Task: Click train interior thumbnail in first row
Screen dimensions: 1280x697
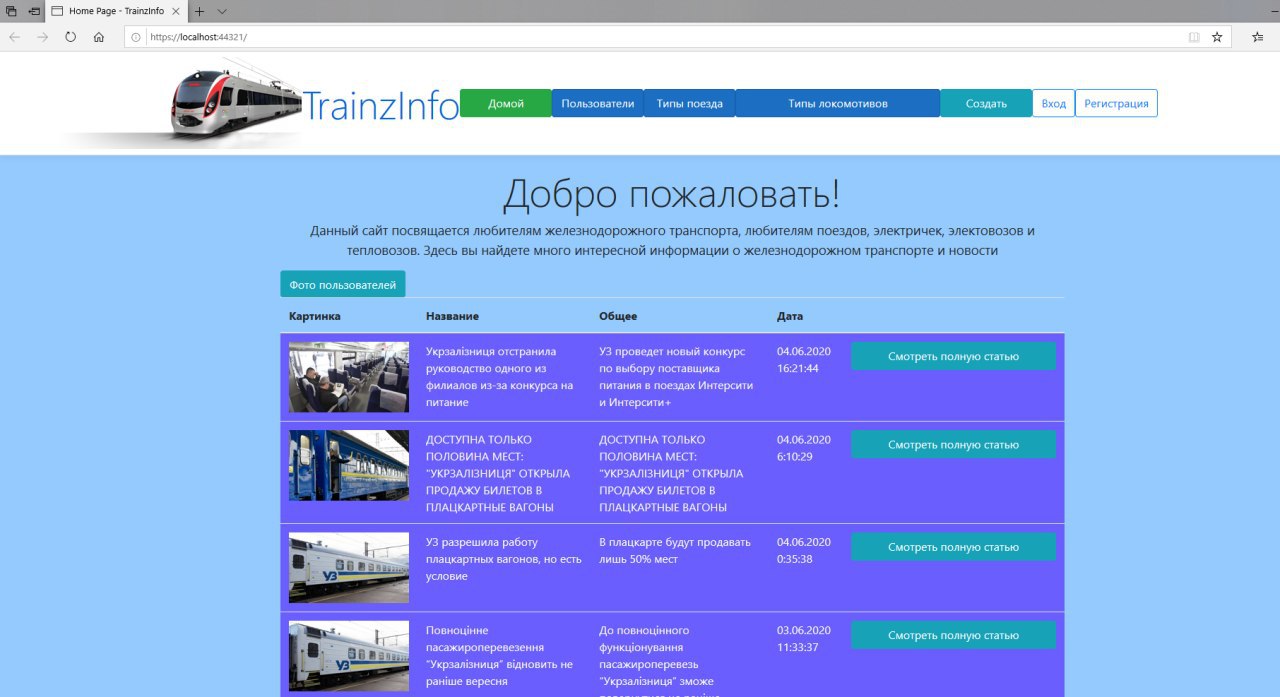Action: point(349,377)
